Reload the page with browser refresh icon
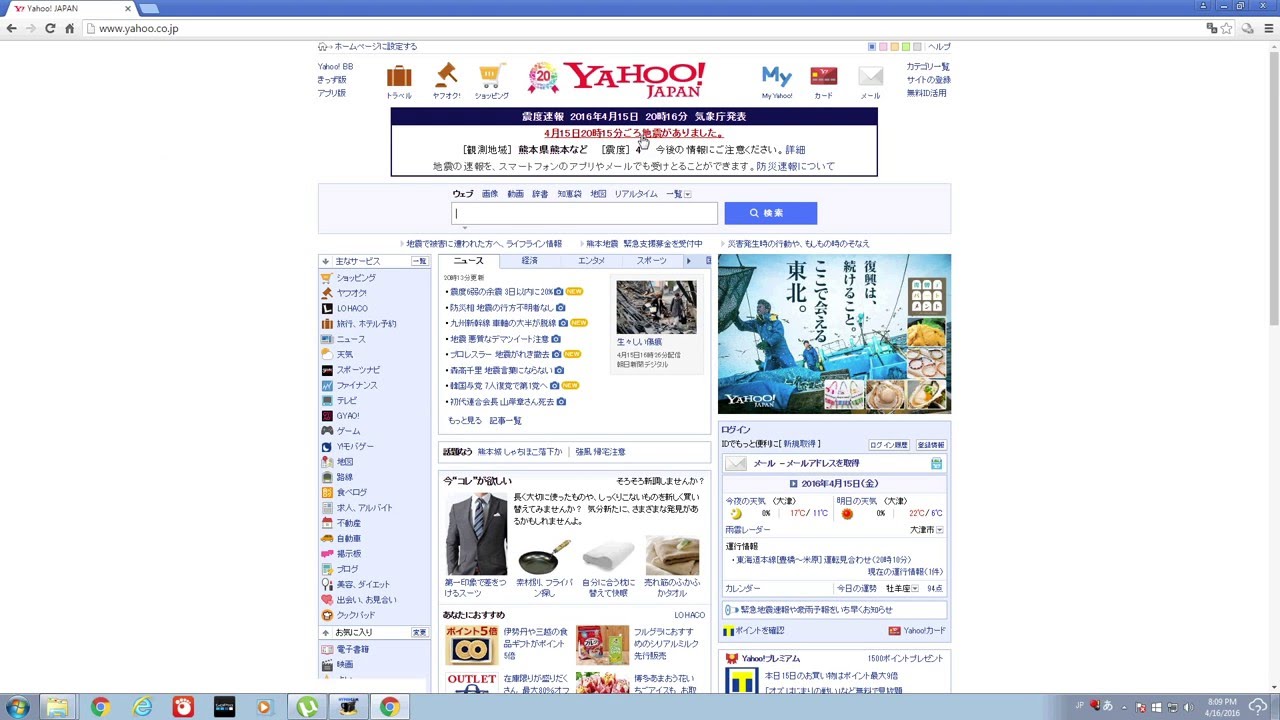 [50, 28]
